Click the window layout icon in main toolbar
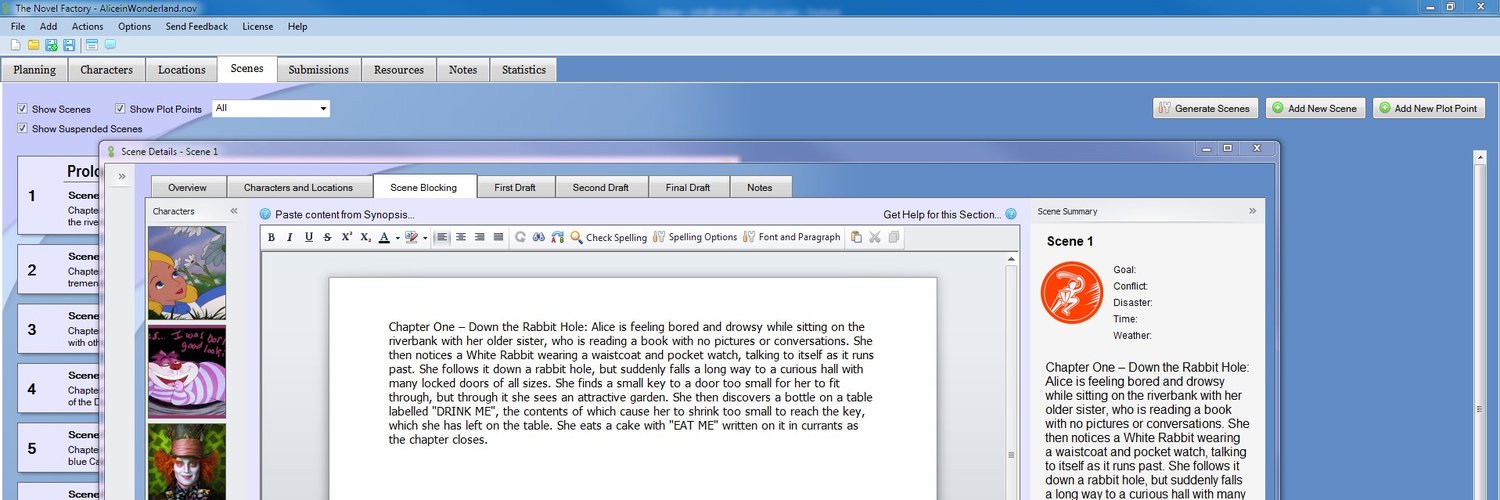 click(x=92, y=45)
